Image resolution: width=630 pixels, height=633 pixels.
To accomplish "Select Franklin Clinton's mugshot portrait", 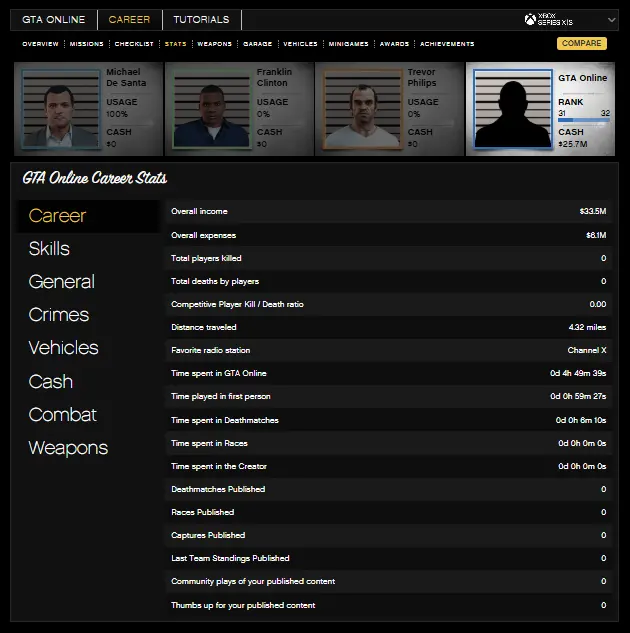I will coord(211,109).
